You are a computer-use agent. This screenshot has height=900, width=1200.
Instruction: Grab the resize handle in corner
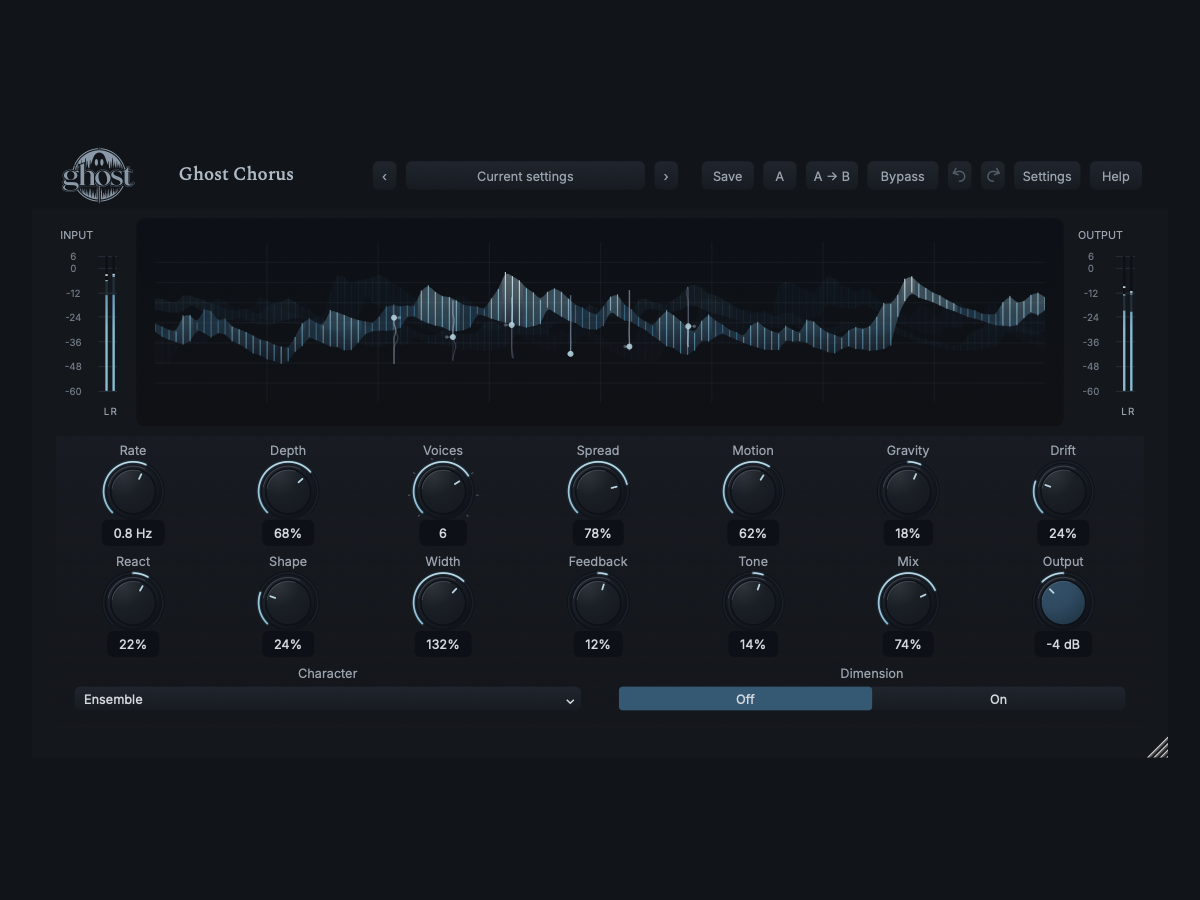click(x=1158, y=747)
